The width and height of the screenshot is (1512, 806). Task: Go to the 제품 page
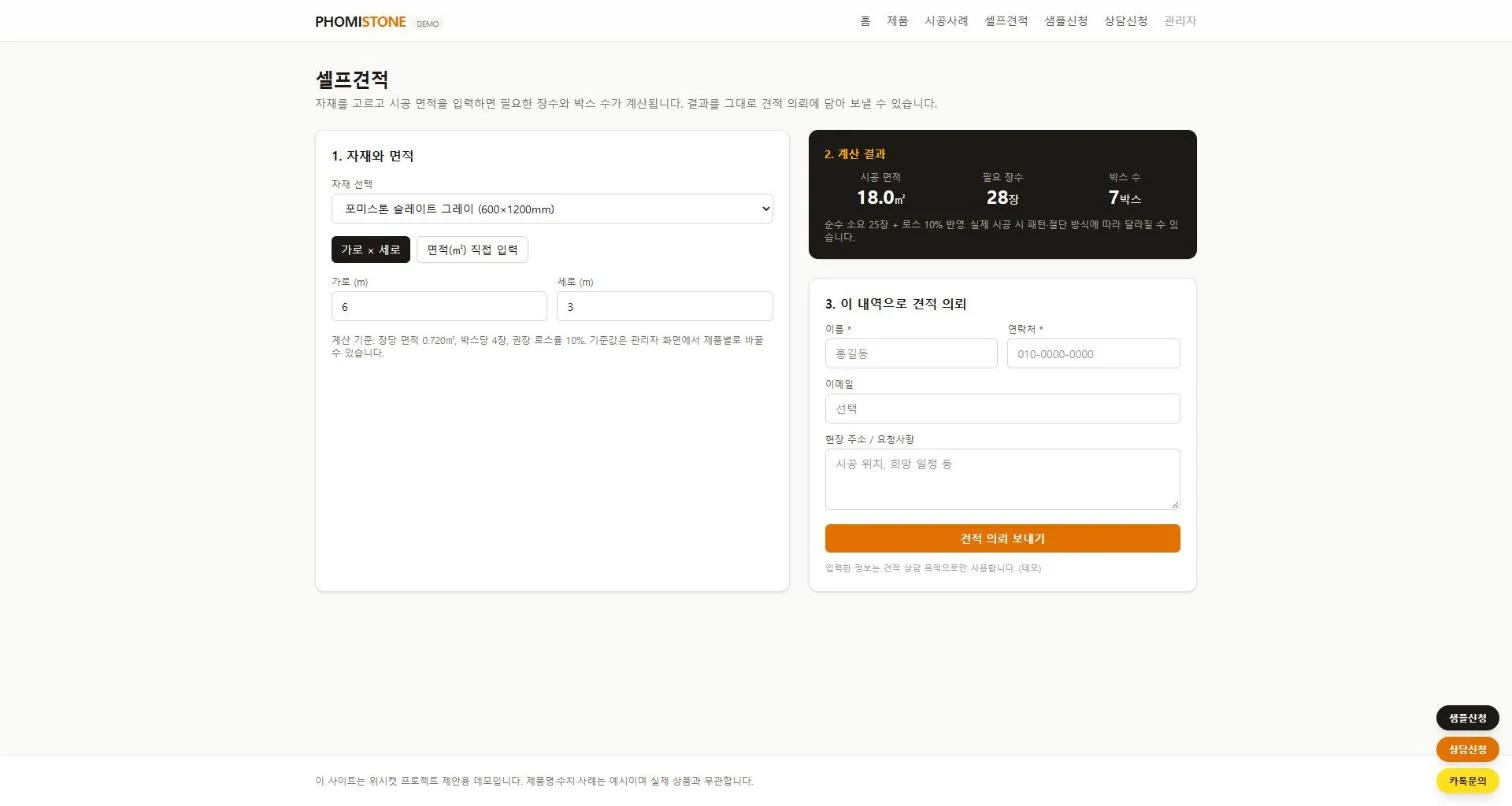coord(897,21)
